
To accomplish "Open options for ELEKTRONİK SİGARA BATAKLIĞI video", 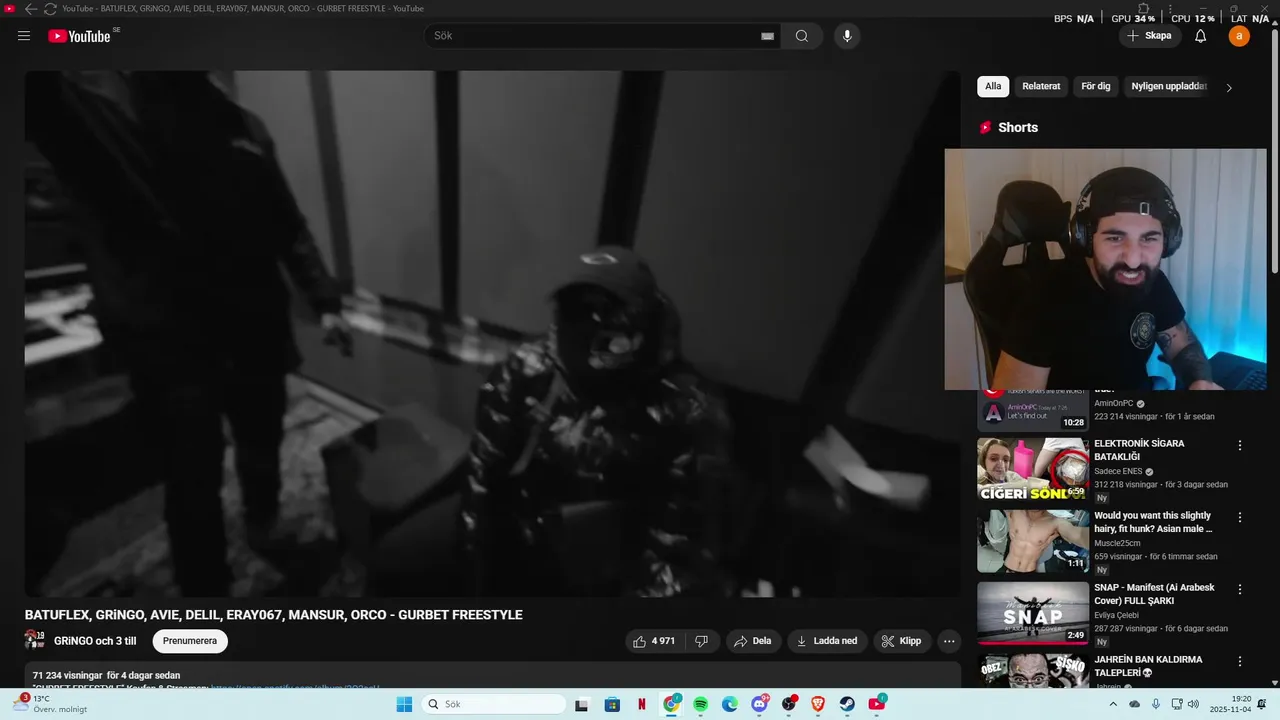I will 1240,446.
